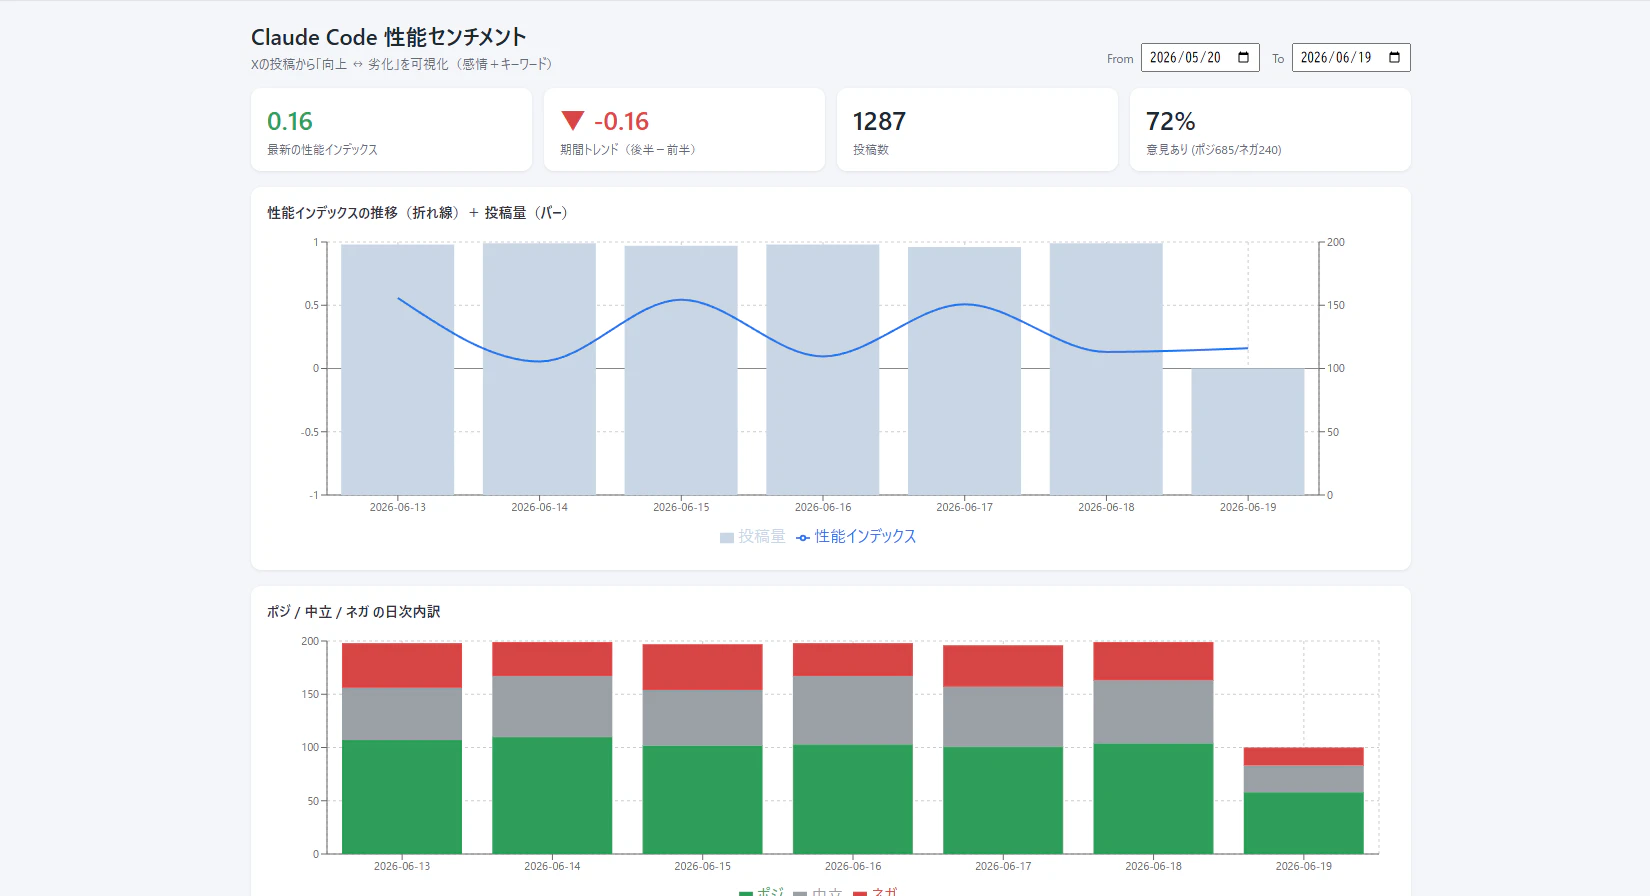Click the red negative segment for 2026-06-19
Screen dimensions: 1650x896
(1304, 756)
